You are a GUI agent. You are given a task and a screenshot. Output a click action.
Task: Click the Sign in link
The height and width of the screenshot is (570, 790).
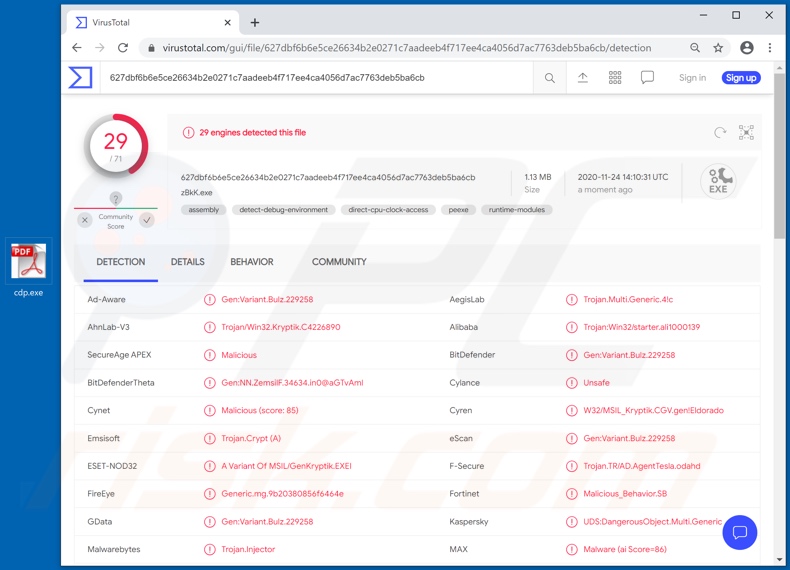click(x=692, y=78)
